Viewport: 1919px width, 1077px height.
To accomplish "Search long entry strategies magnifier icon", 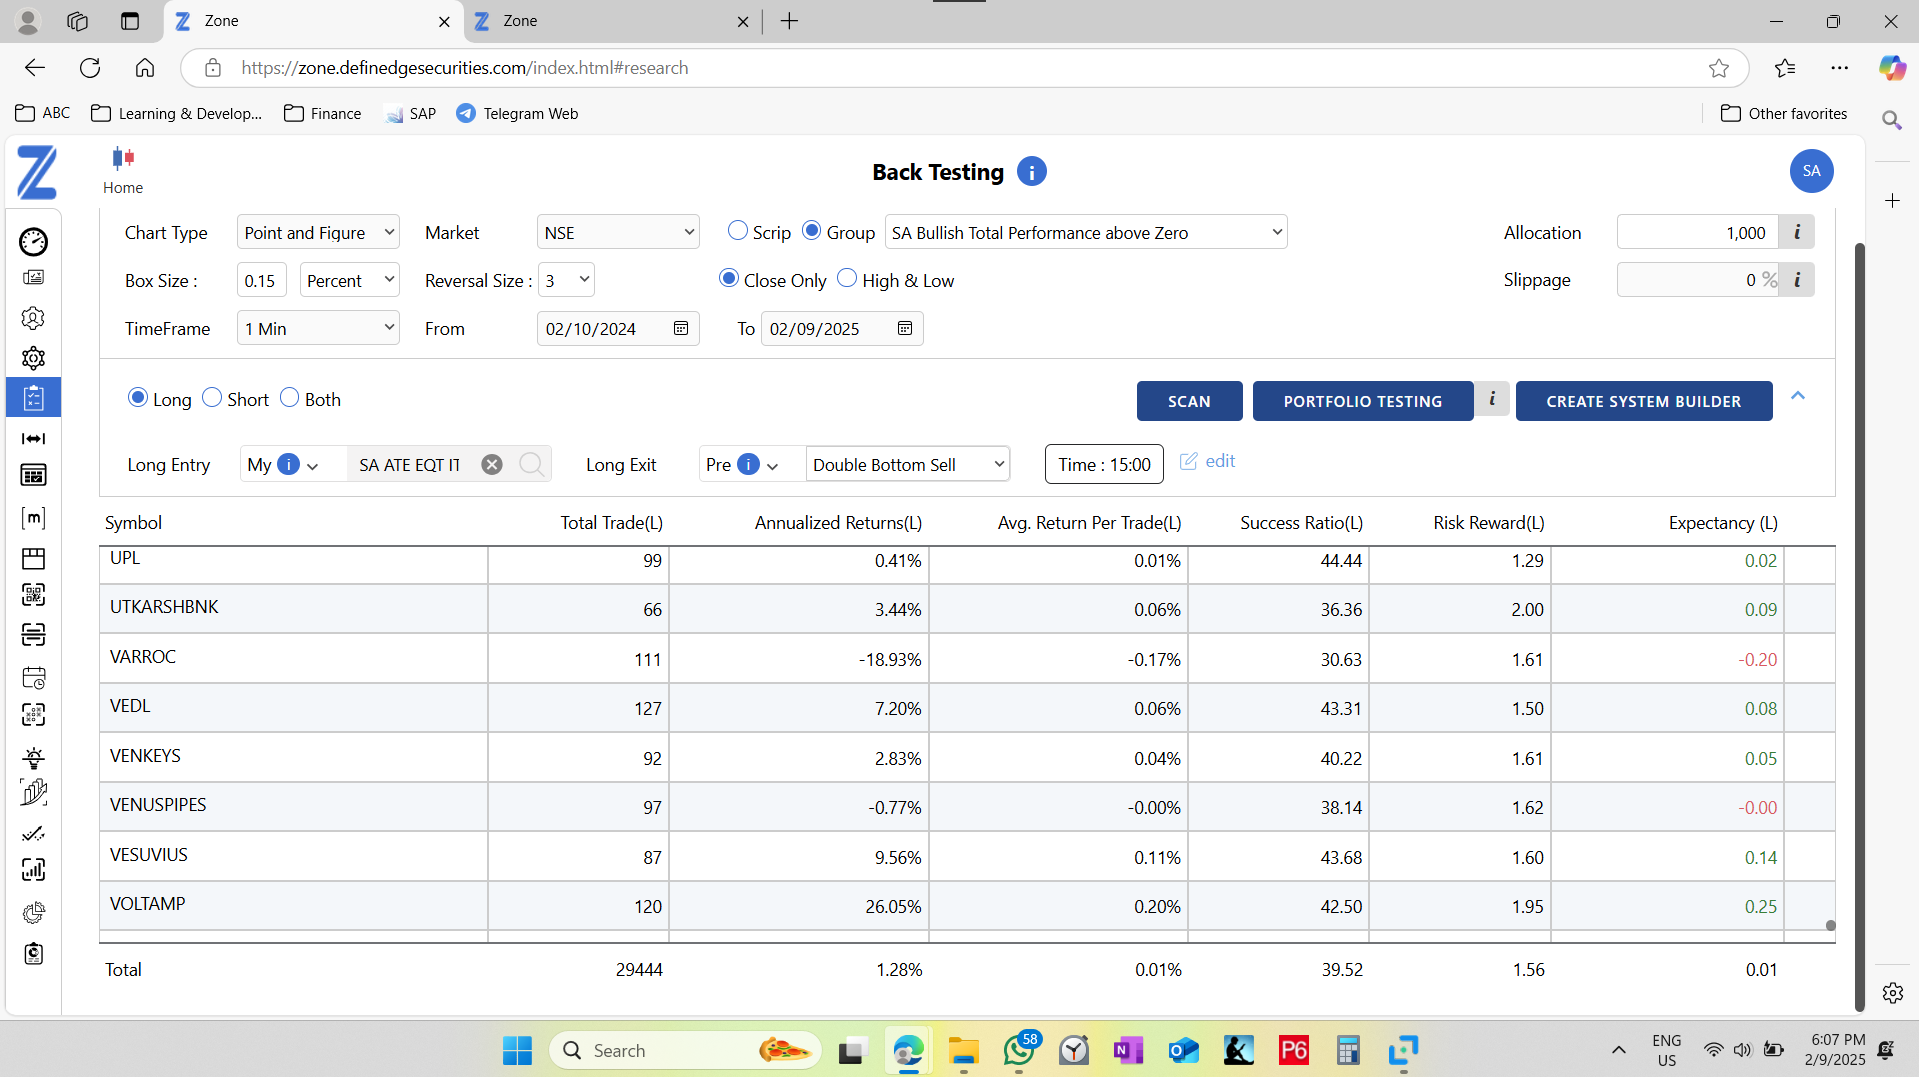I will (531, 463).
